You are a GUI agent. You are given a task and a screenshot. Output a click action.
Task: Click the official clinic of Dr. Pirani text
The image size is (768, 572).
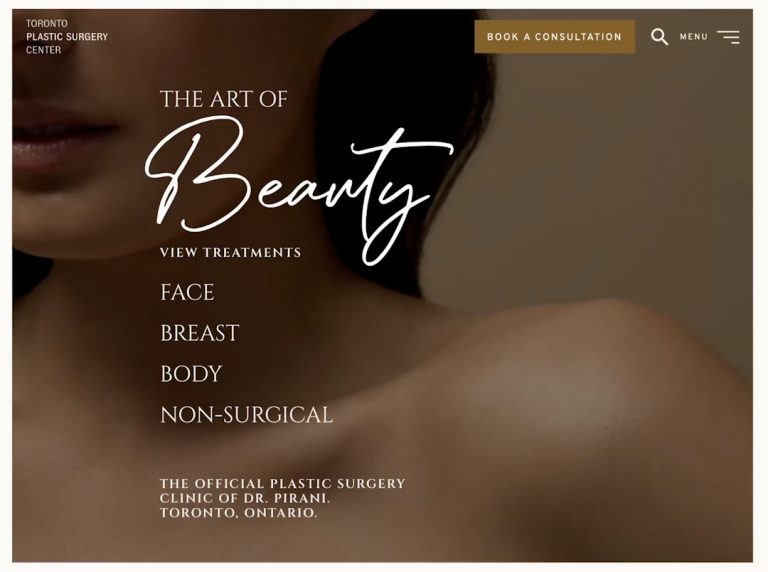(282, 491)
